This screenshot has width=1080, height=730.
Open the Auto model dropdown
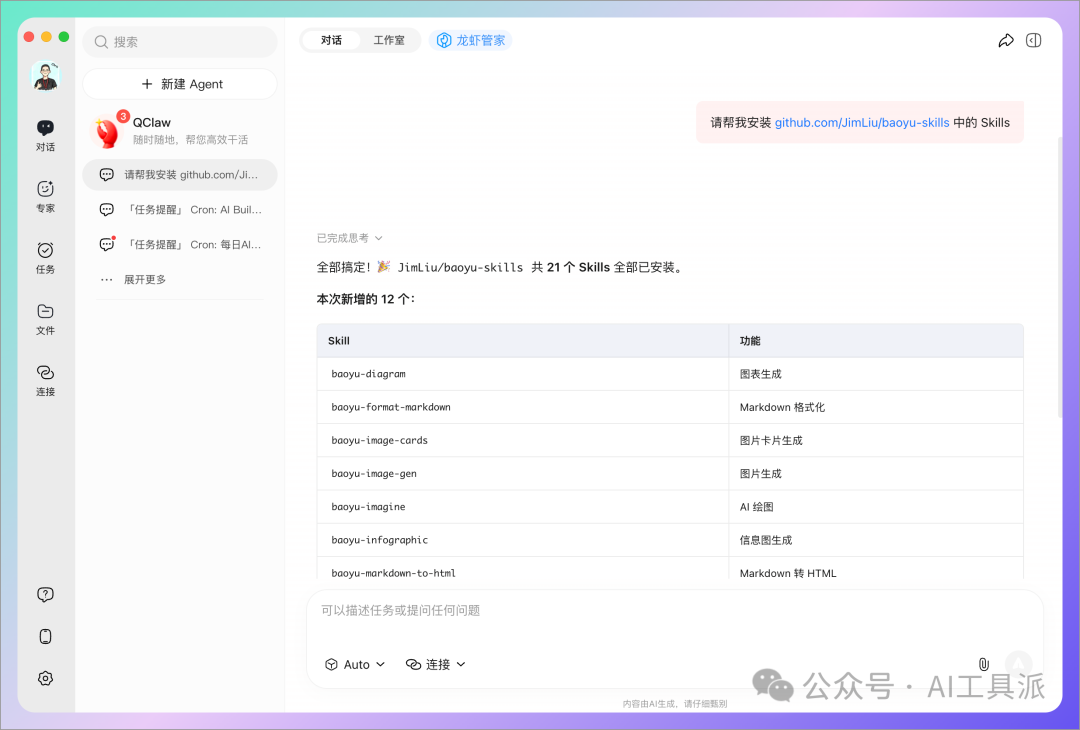pyautogui.click(x=355, y=665)
